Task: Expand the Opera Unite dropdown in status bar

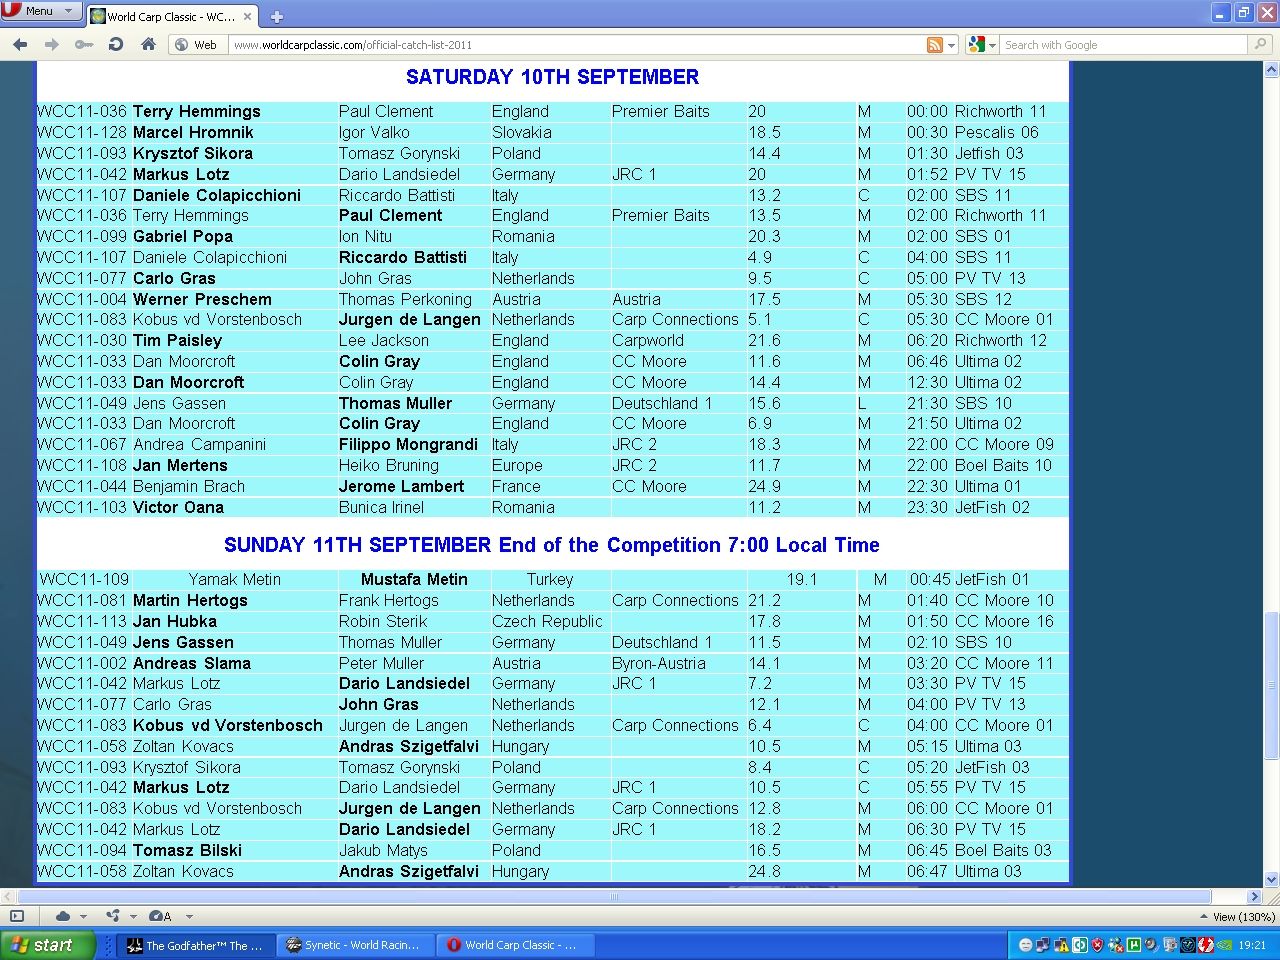Action: coord(131,916)
